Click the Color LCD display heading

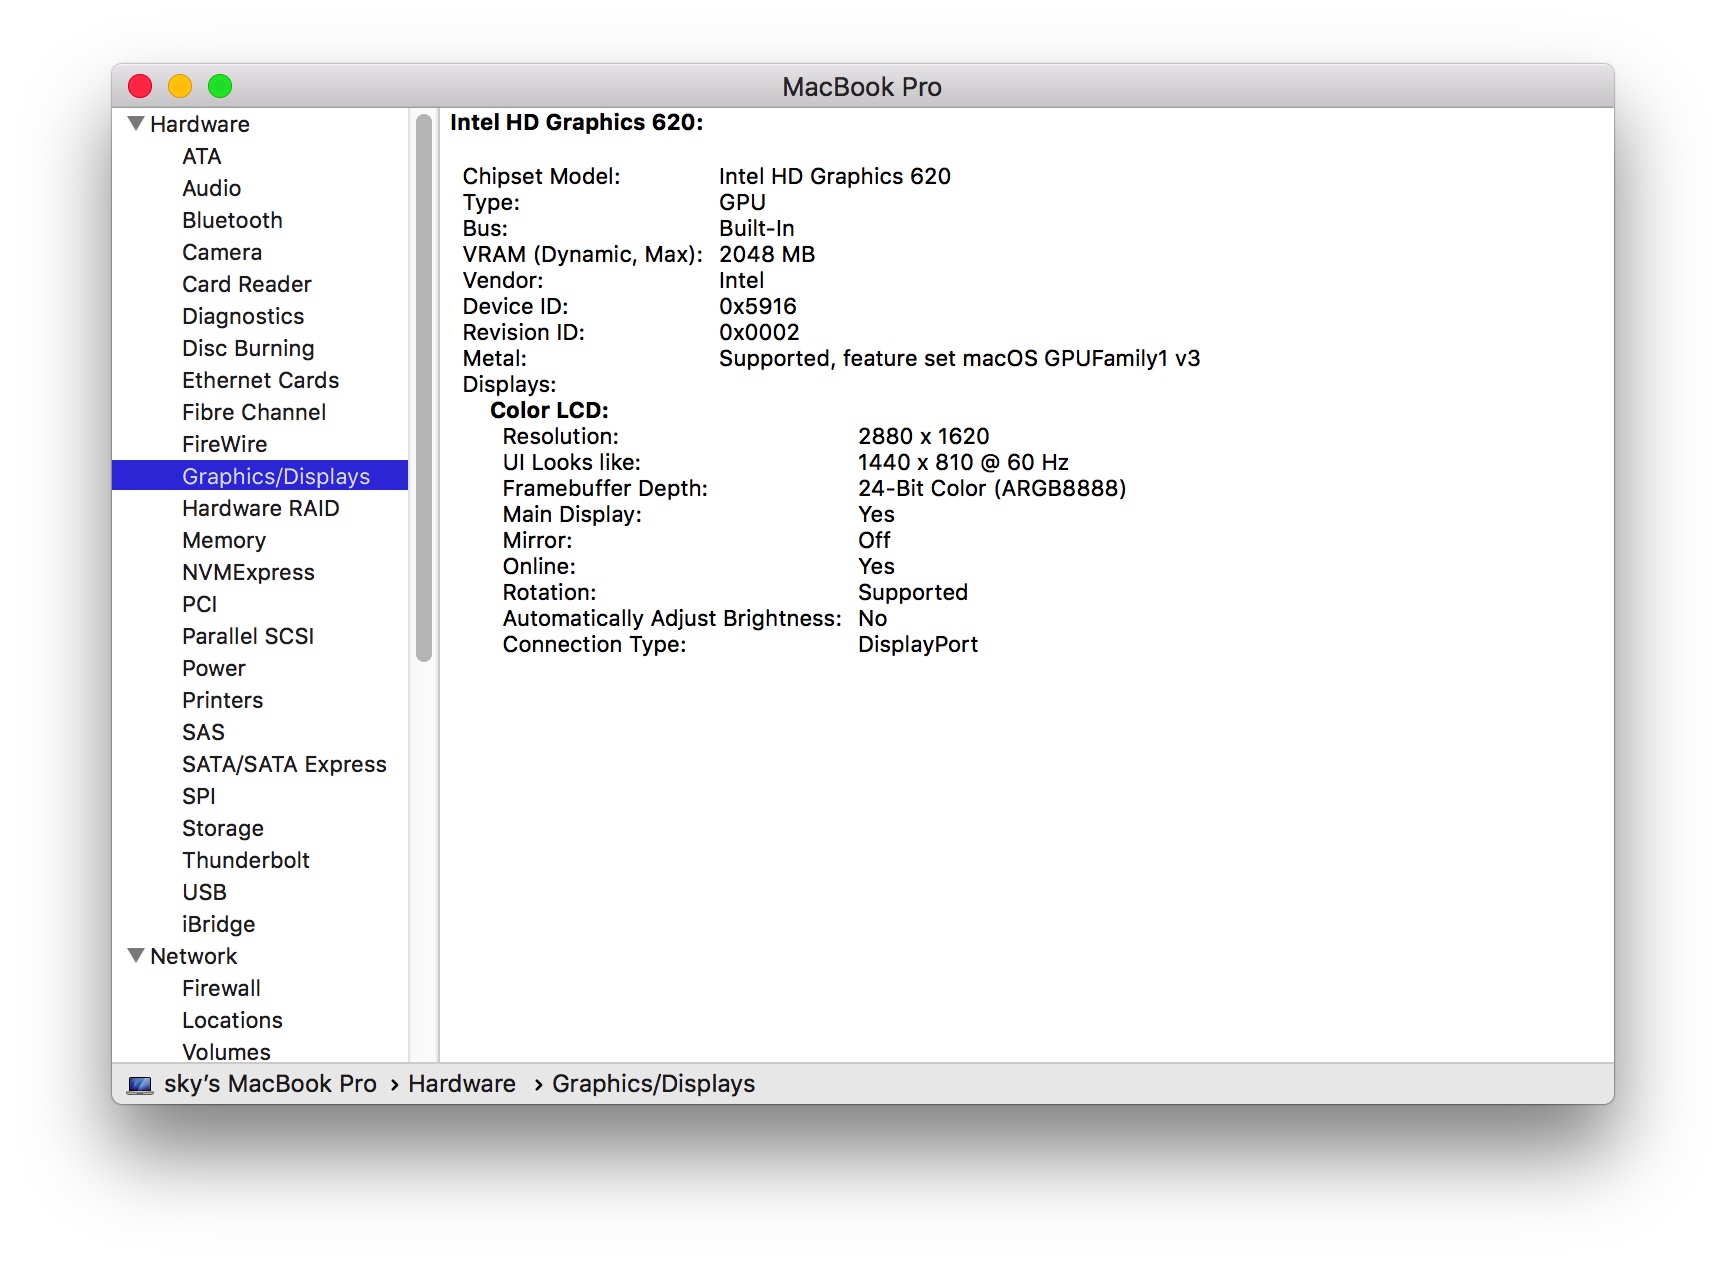(548, 410)
